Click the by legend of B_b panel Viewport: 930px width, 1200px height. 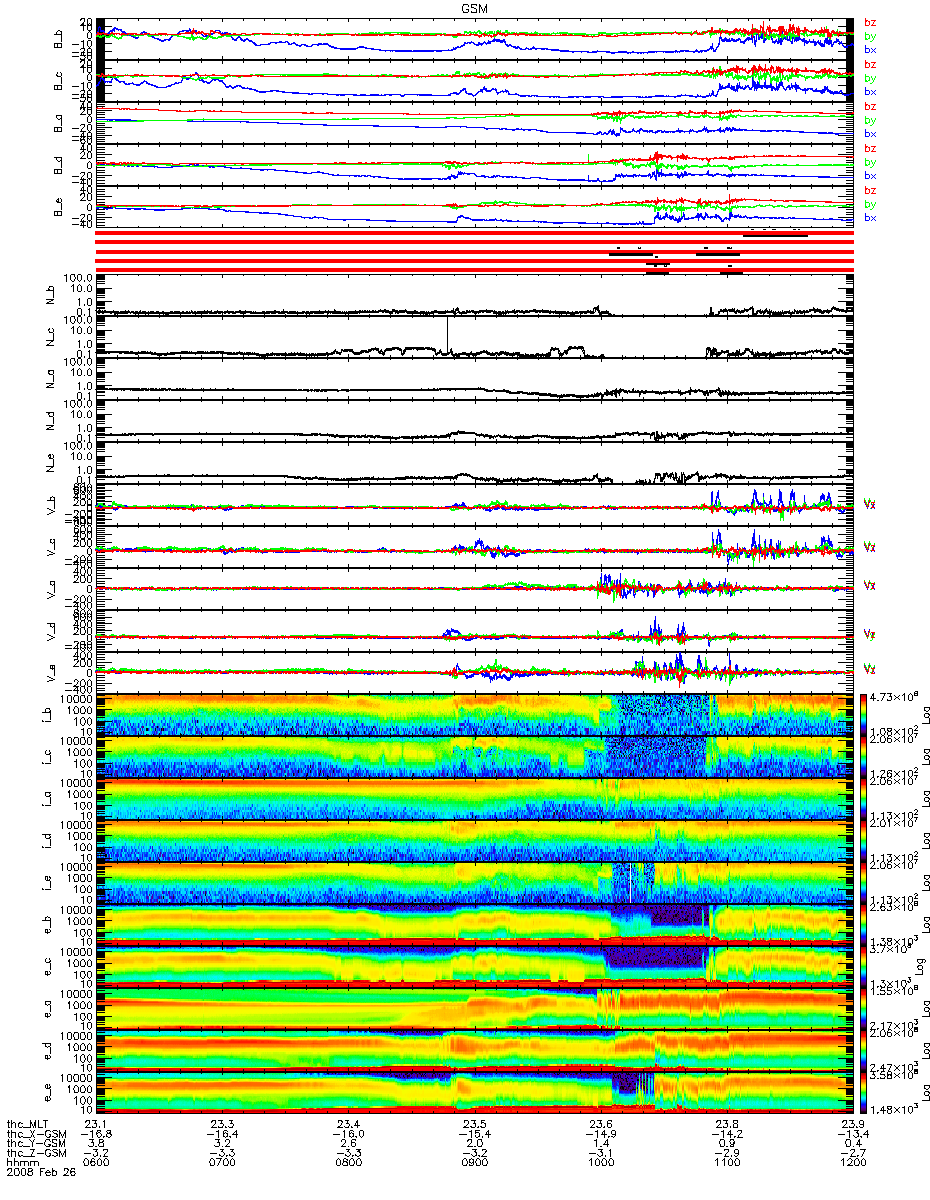[x=870, y=35]
